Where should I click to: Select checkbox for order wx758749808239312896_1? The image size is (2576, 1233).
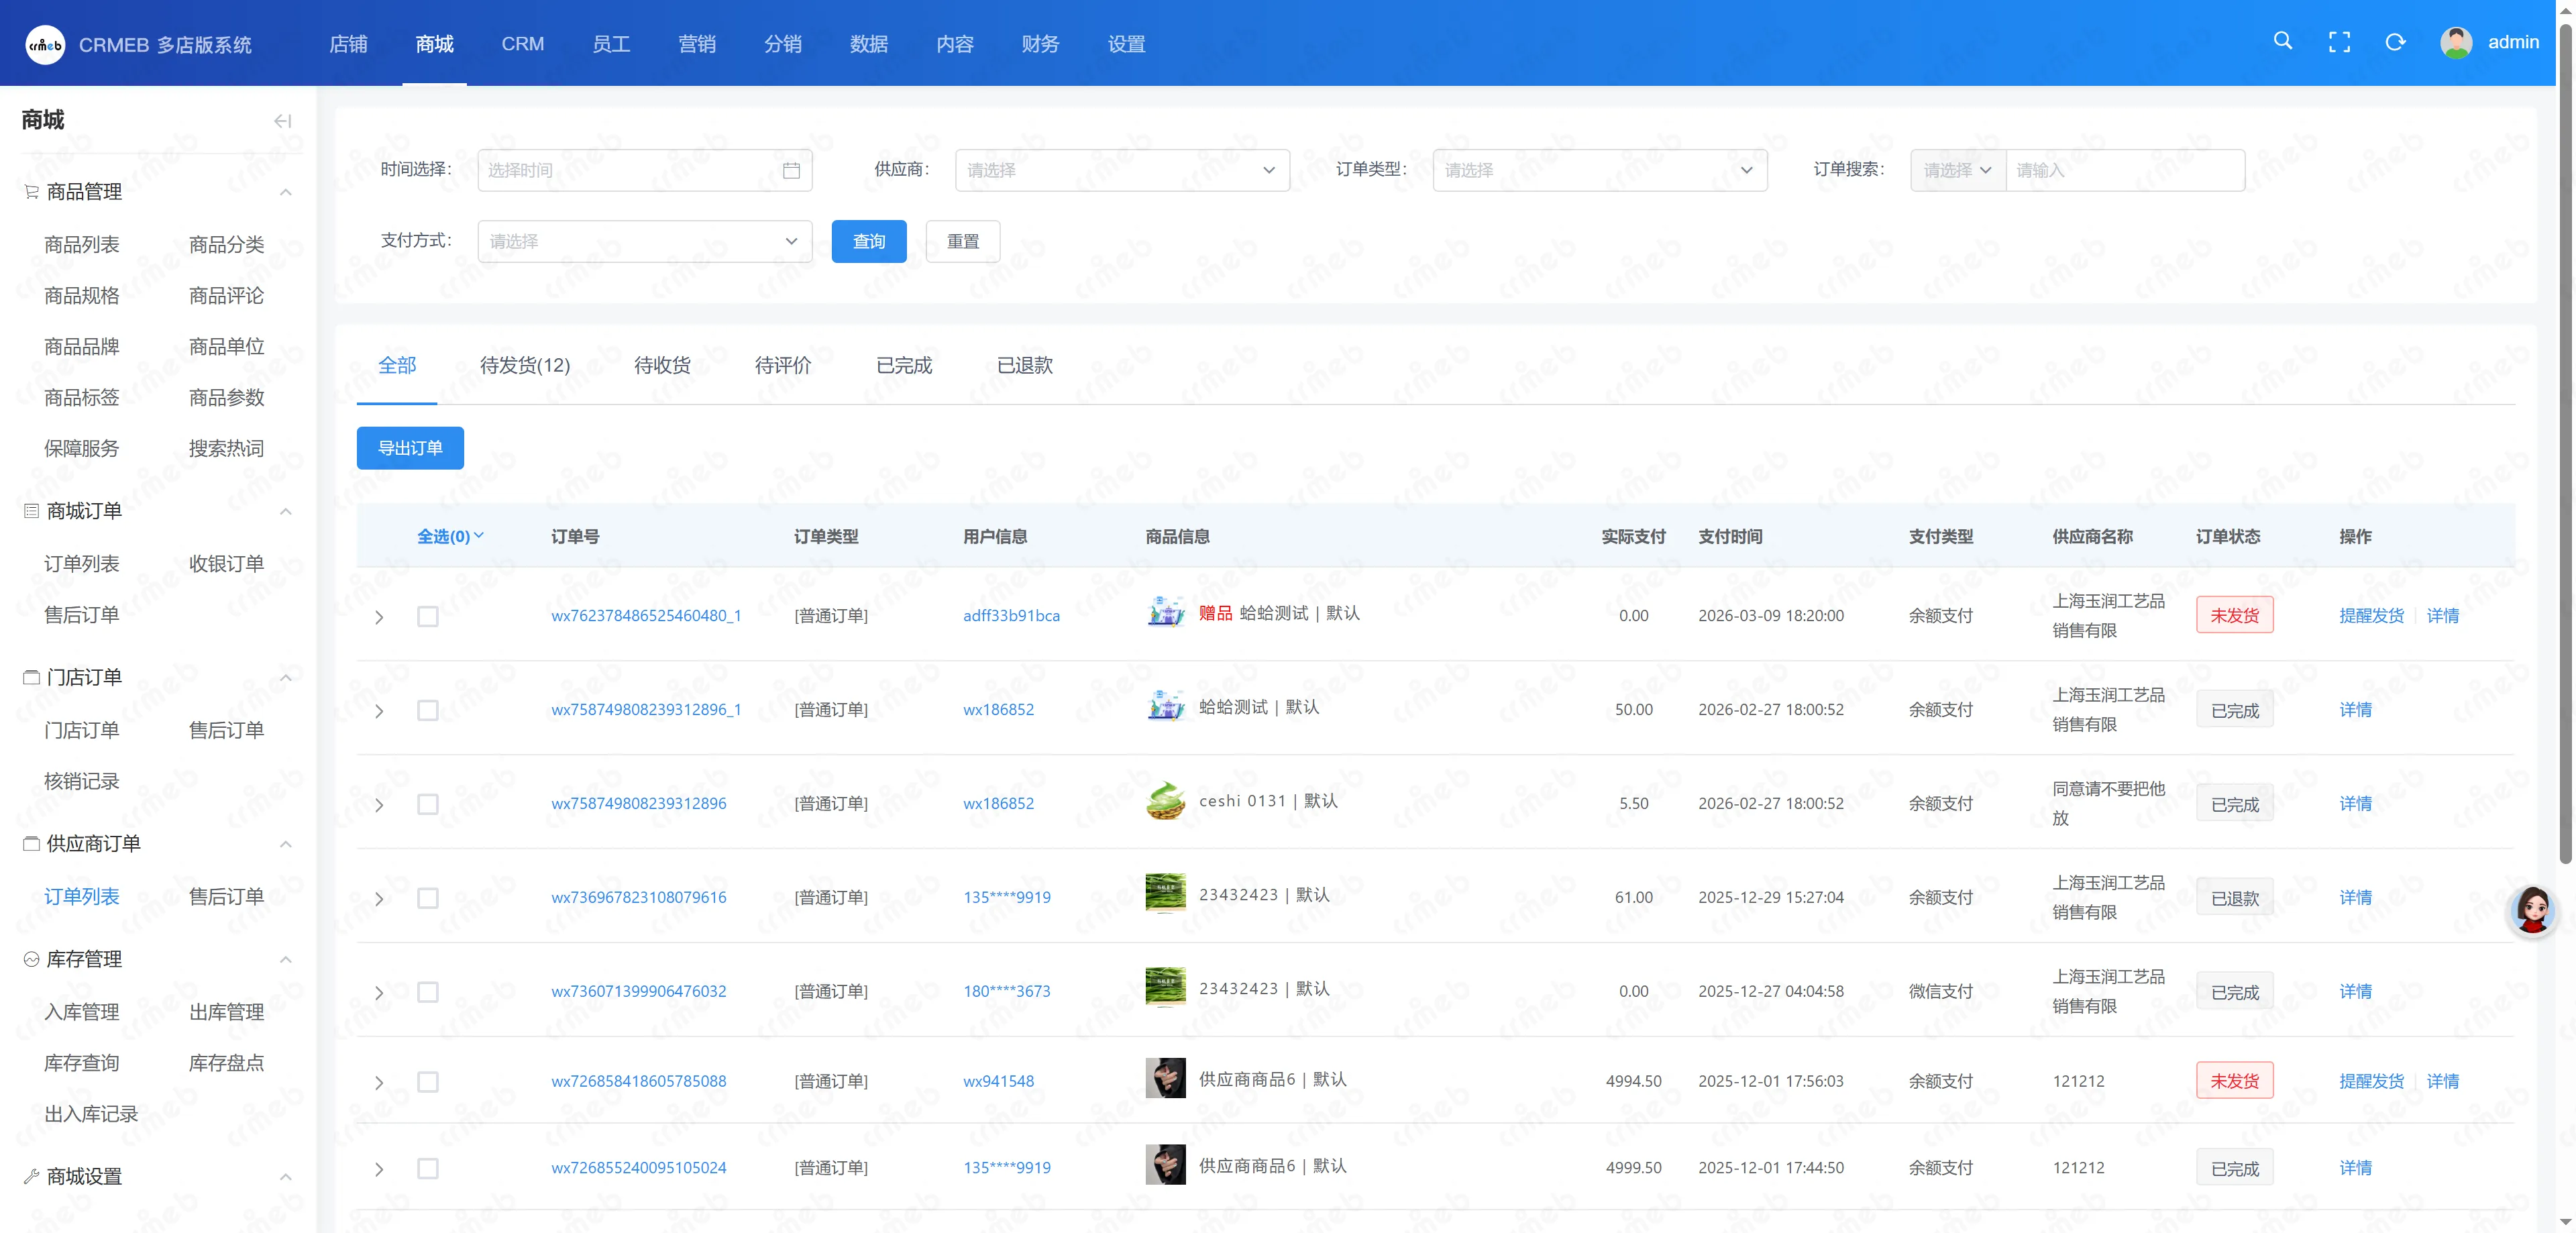pyautogui.click(x=428, y=710)
